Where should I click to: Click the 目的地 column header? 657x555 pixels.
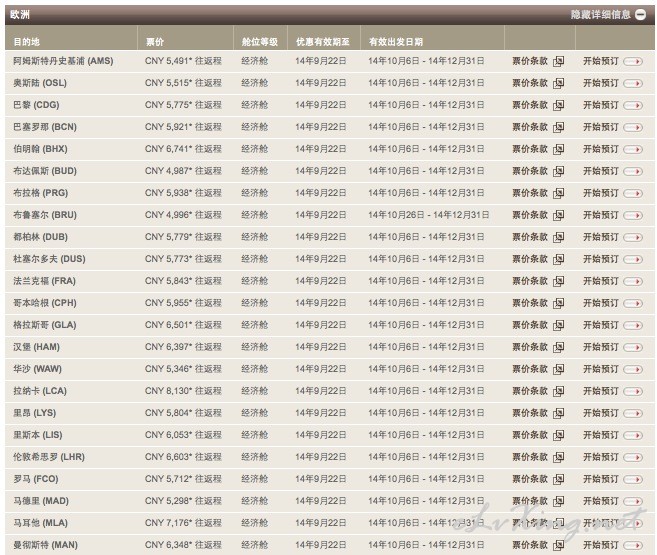pos(26,42)
